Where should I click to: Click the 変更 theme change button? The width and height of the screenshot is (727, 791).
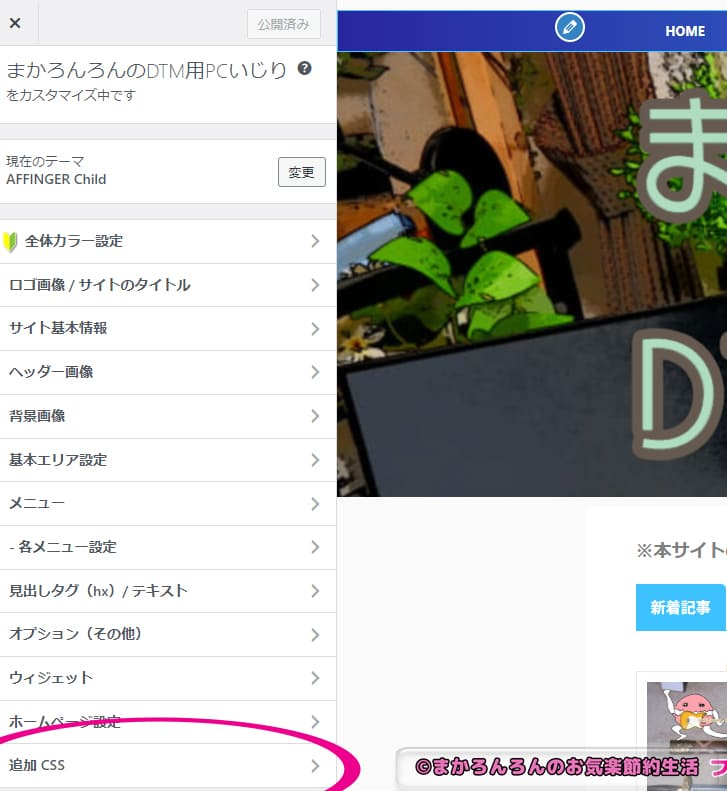[302, 172]
